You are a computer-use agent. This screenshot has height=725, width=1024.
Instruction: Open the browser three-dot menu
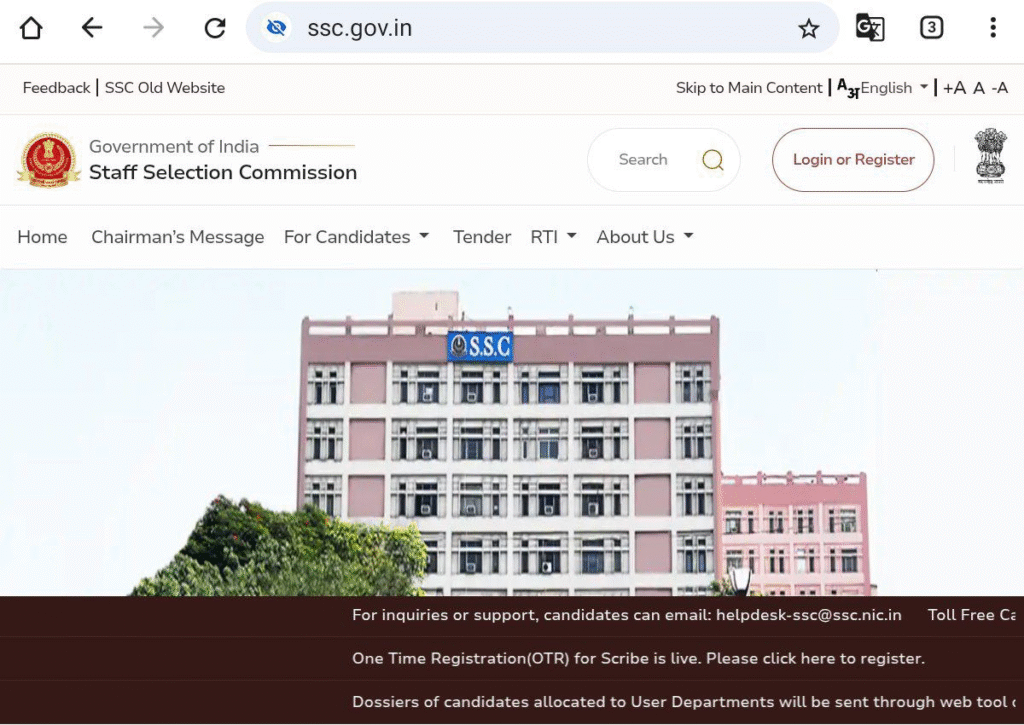click(x=993, y=27)
